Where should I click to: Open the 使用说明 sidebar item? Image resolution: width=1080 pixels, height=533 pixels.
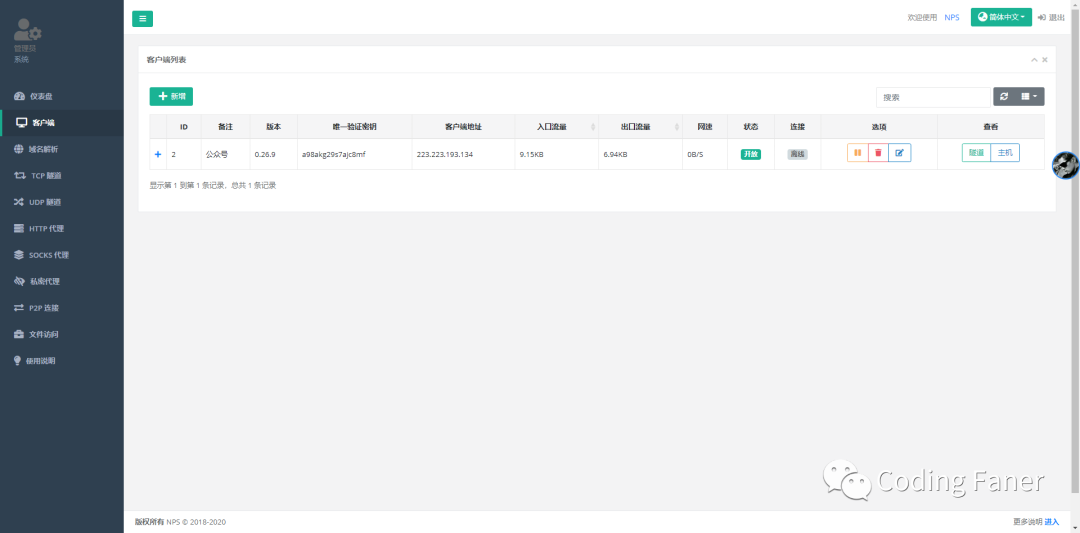[62, 361]
